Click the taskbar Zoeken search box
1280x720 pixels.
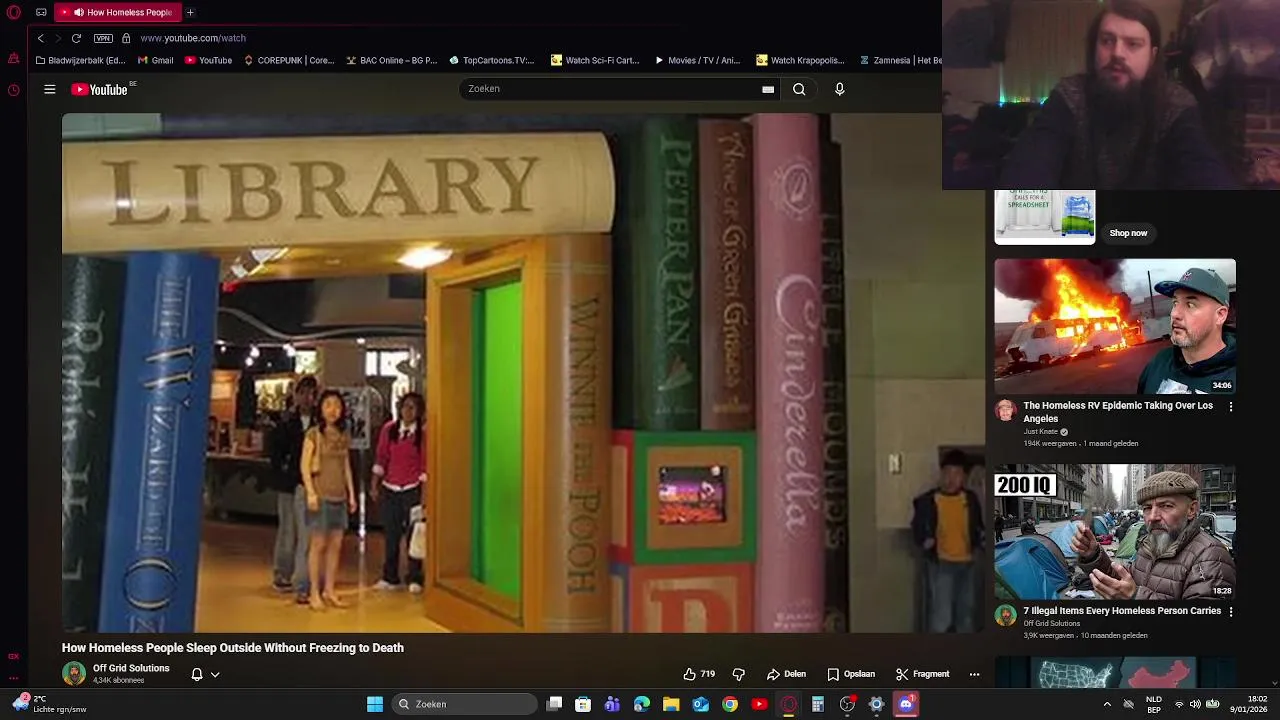click(x=464, y=704)
